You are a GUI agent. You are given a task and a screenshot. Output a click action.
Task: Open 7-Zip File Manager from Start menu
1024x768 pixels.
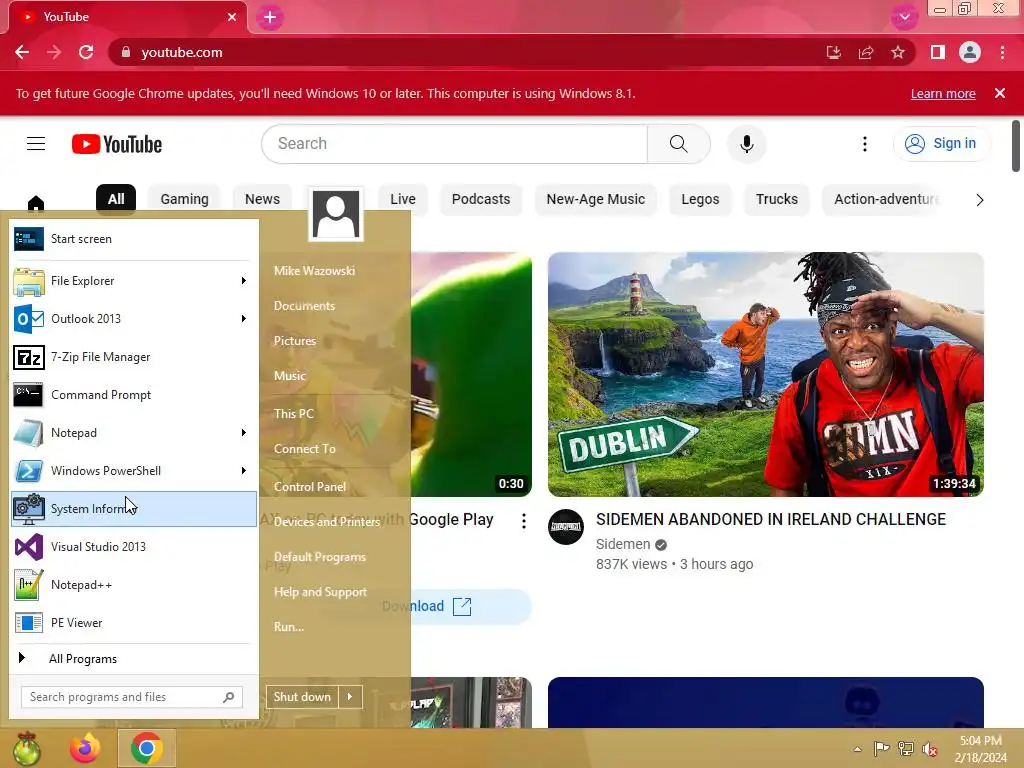point(134,357)
